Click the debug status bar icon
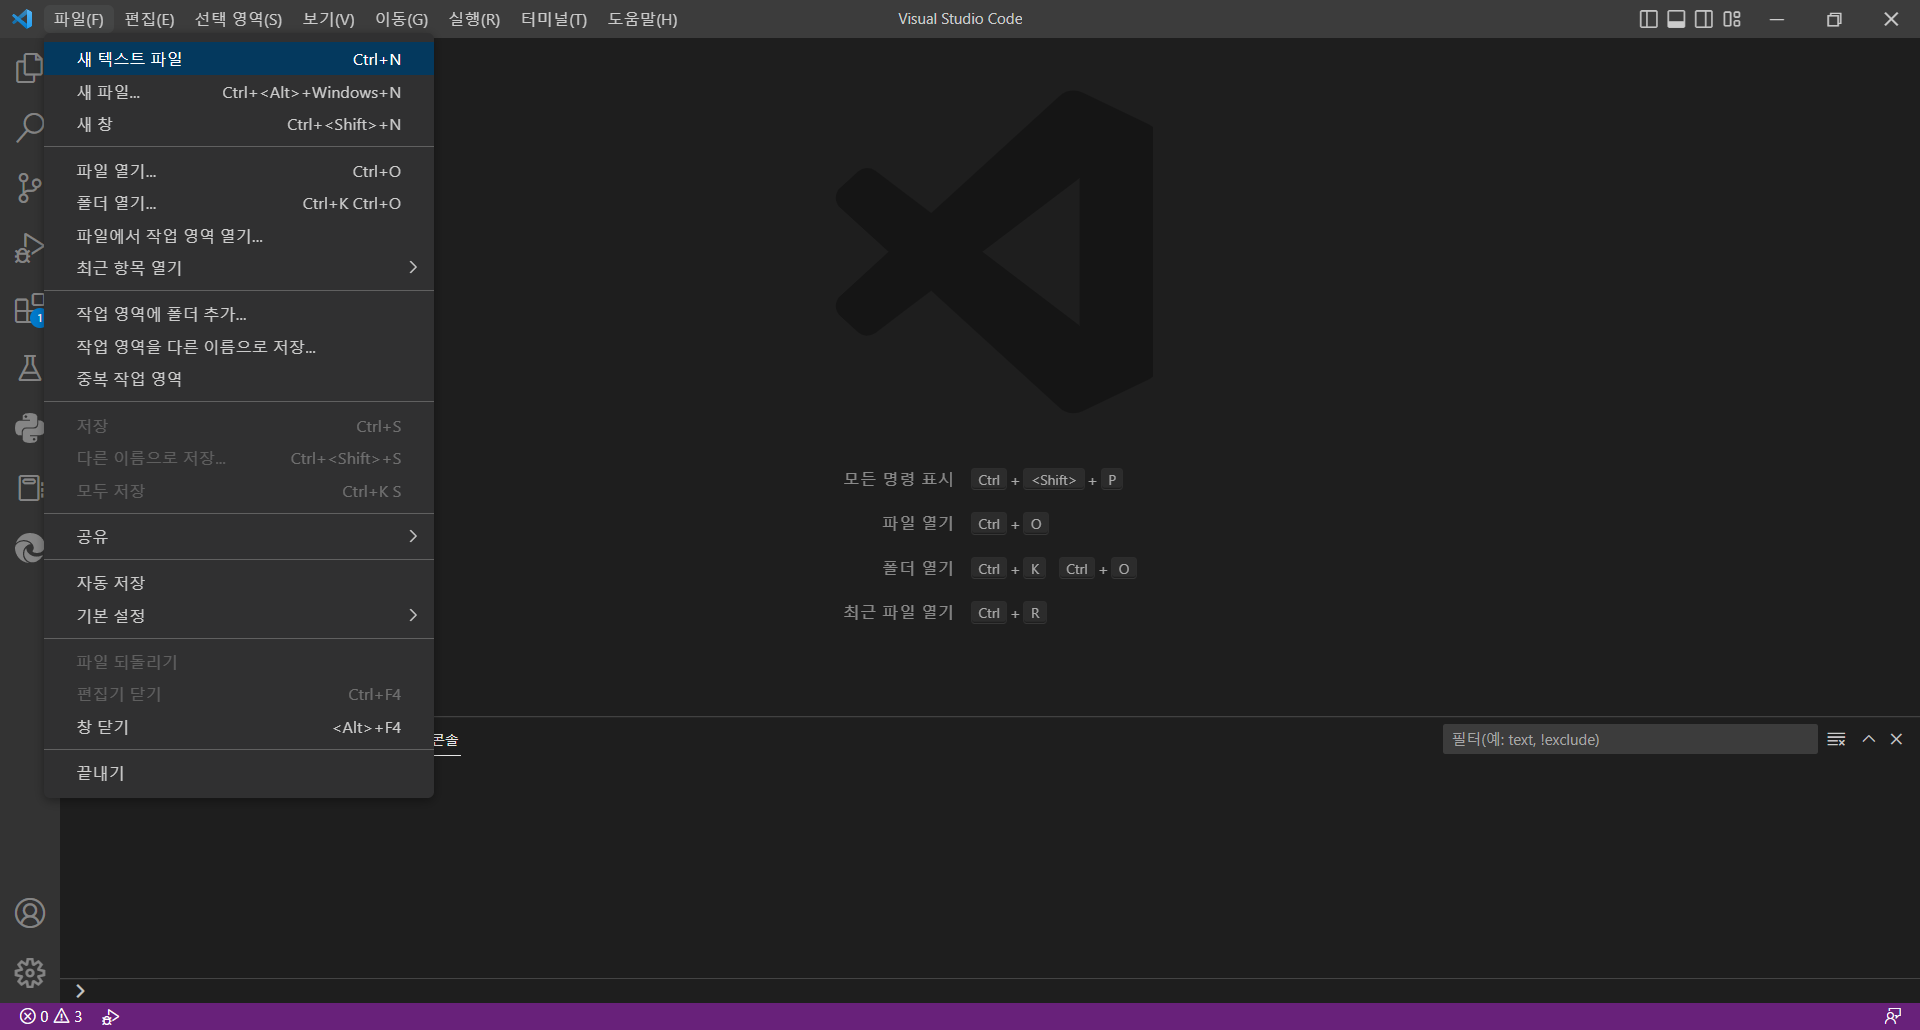The image size is (1920, 1030). [110, 1016]
